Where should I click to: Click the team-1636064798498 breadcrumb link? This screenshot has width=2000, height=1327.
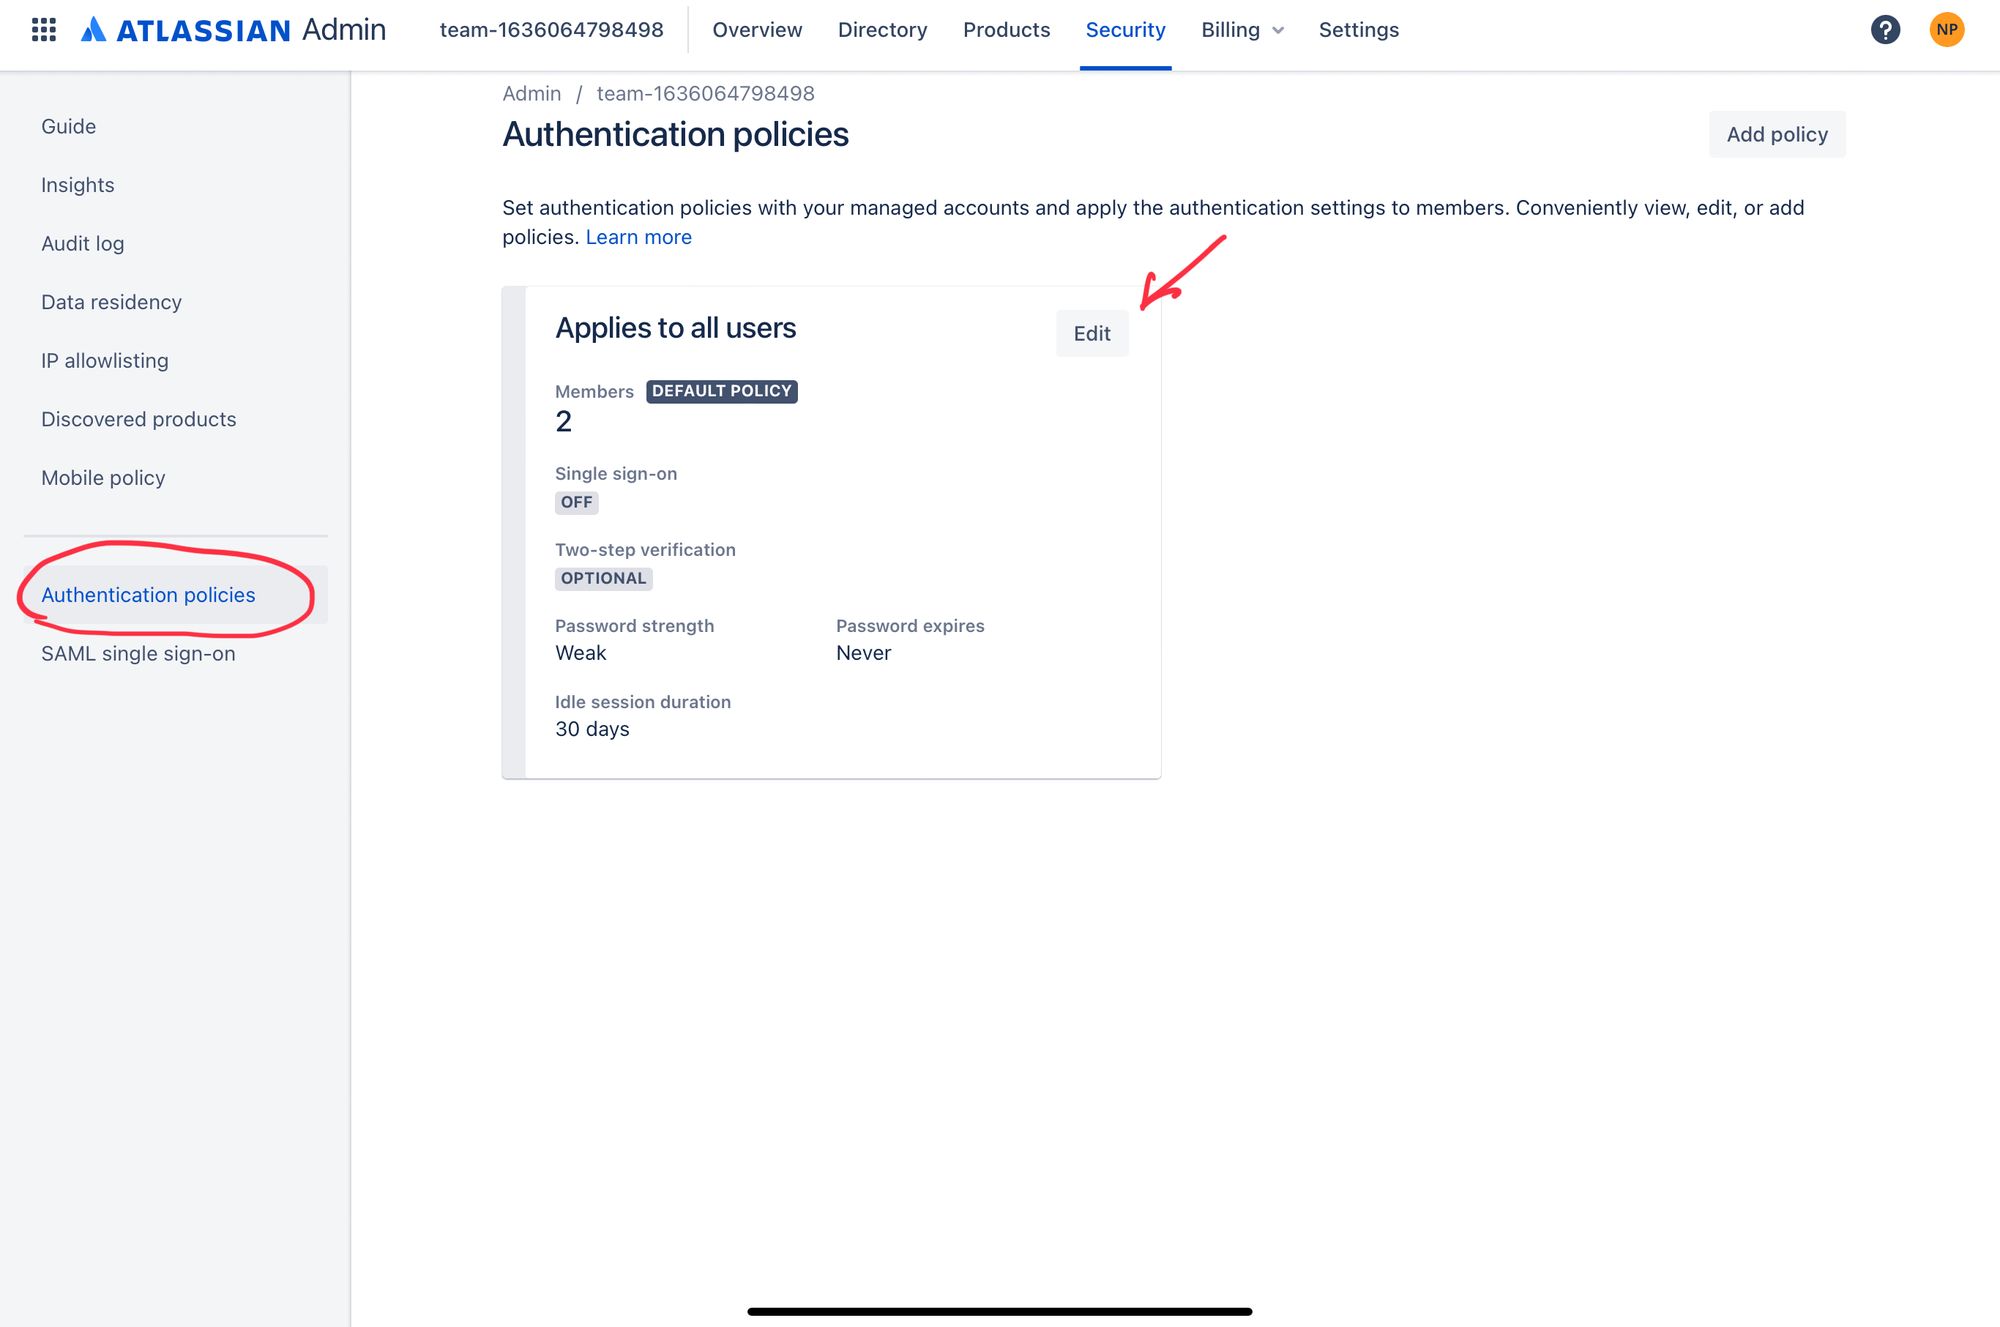pyautogui.click(x=706, y=94)
